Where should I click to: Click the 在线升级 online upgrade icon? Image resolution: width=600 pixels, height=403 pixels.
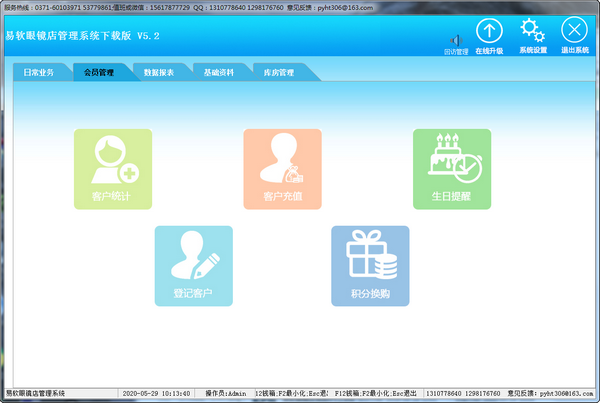[488, 33]
